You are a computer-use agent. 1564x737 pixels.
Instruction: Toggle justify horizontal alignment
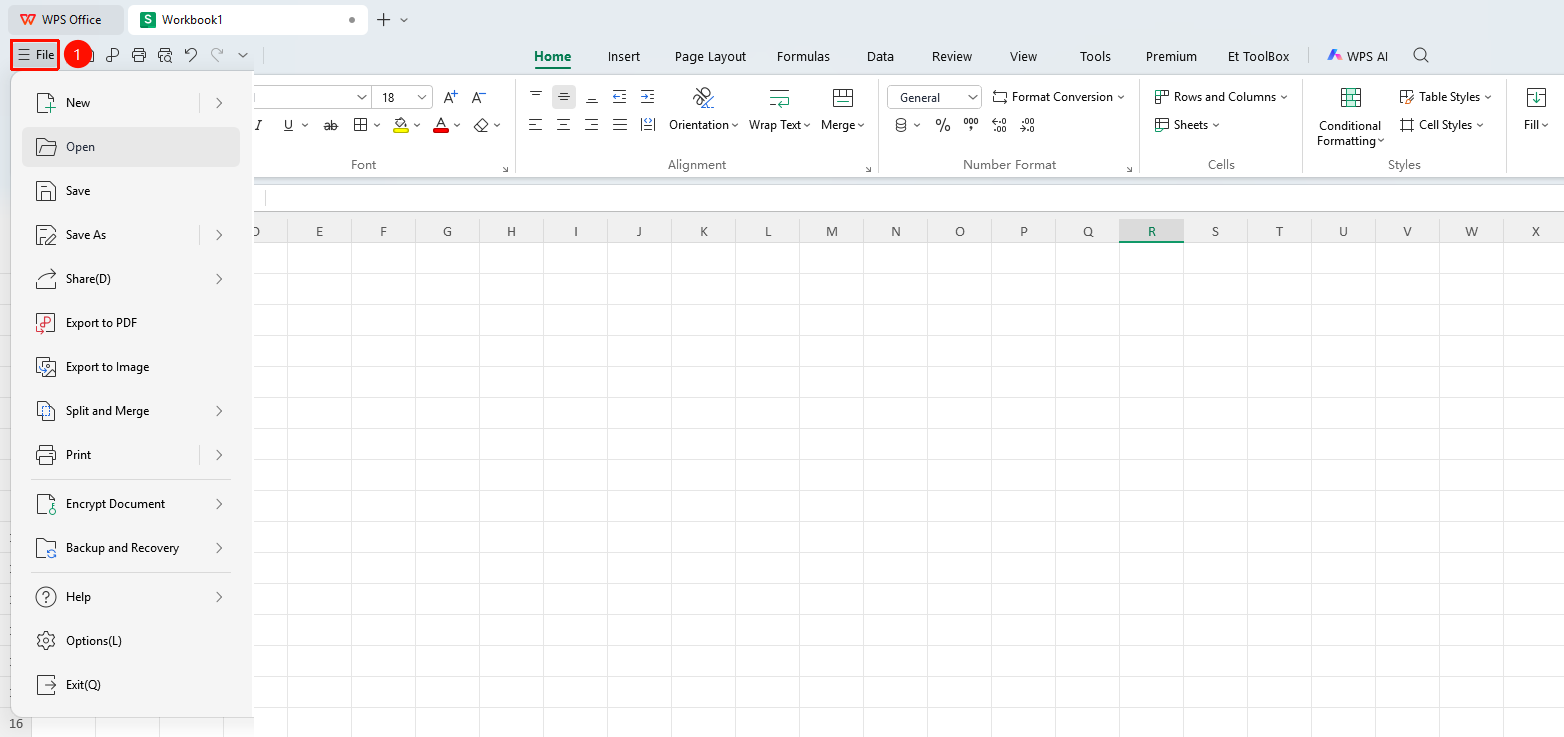620,125
